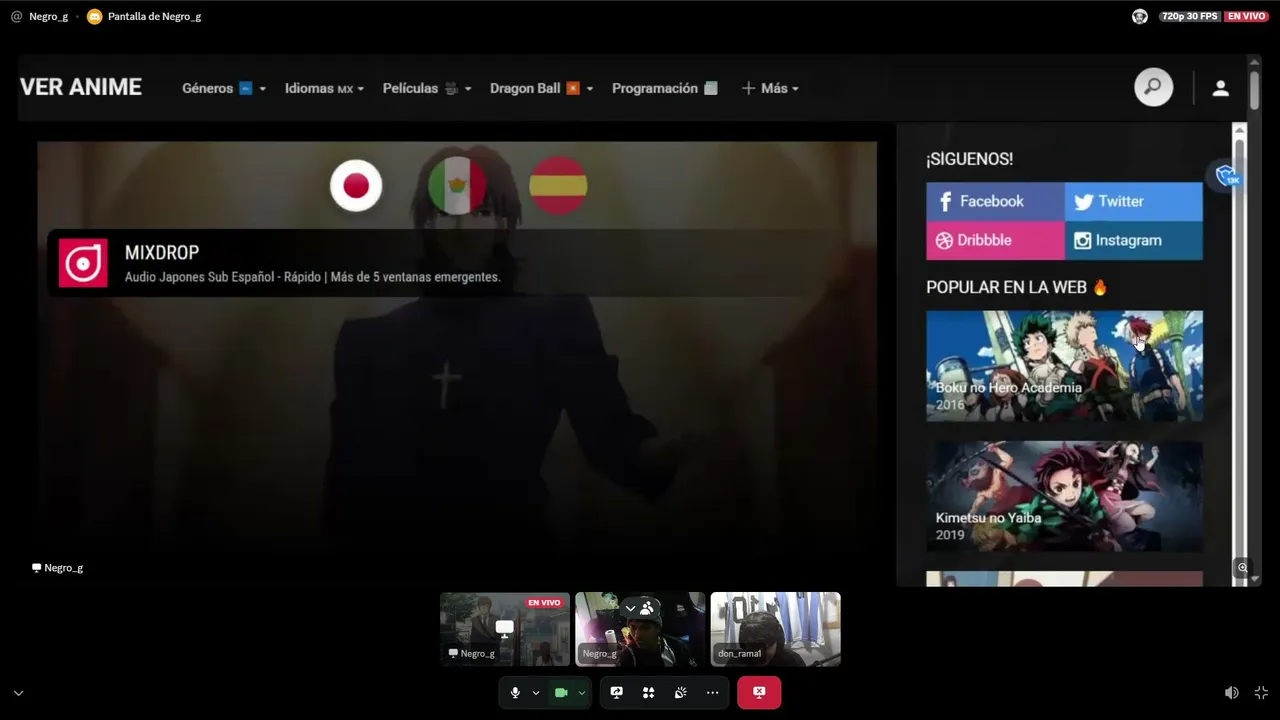Click the VER ANIME site logo

coord(81,87)
